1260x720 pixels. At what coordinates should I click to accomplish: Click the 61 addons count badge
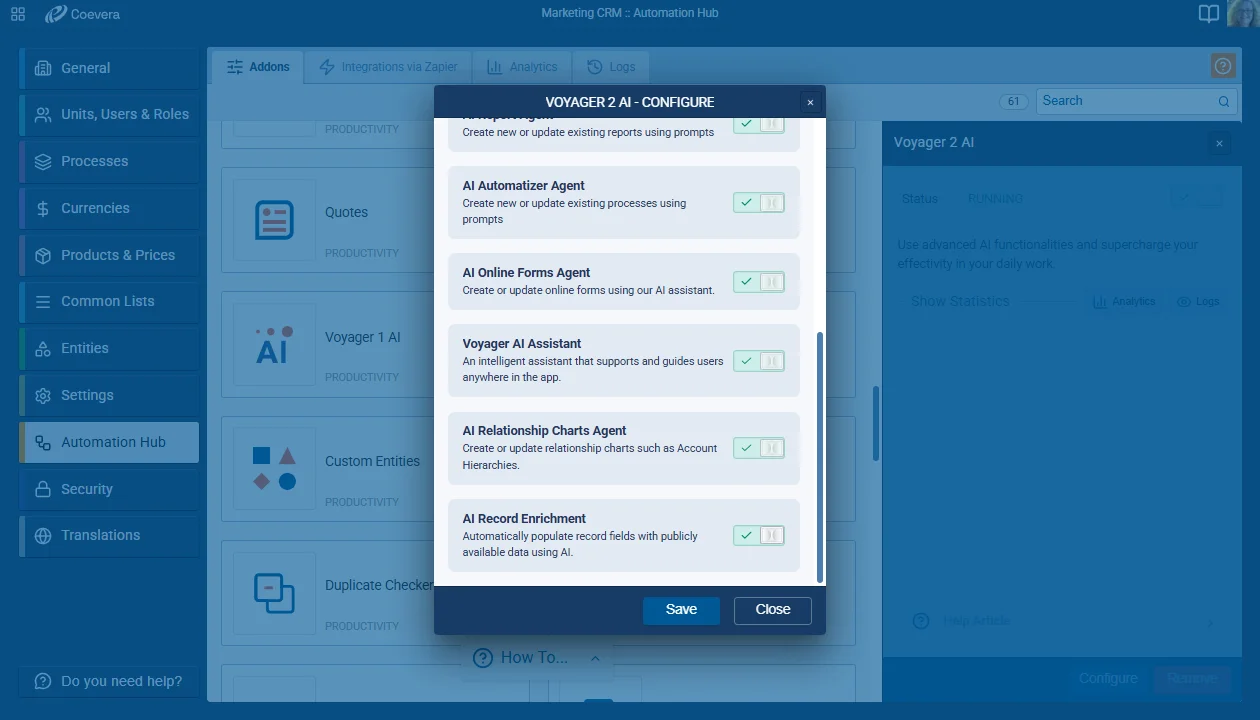pyautogui.click(x=1013, y=101)
